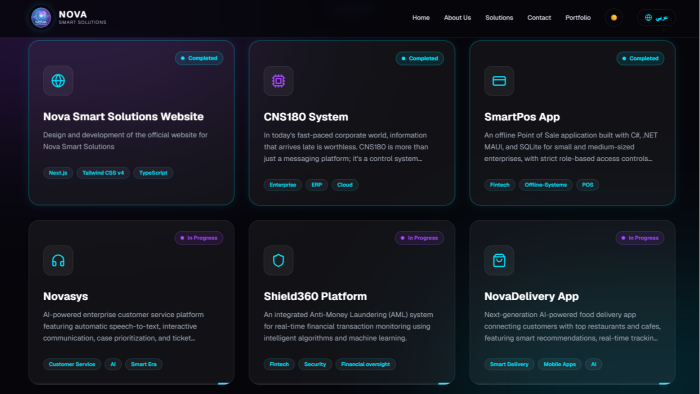The width and height of the screenshot is (700, 394).
Task: Click the globe icon on Nova Smart Solutions Website card
Action: pyautogui.click(x=58, y=81)
